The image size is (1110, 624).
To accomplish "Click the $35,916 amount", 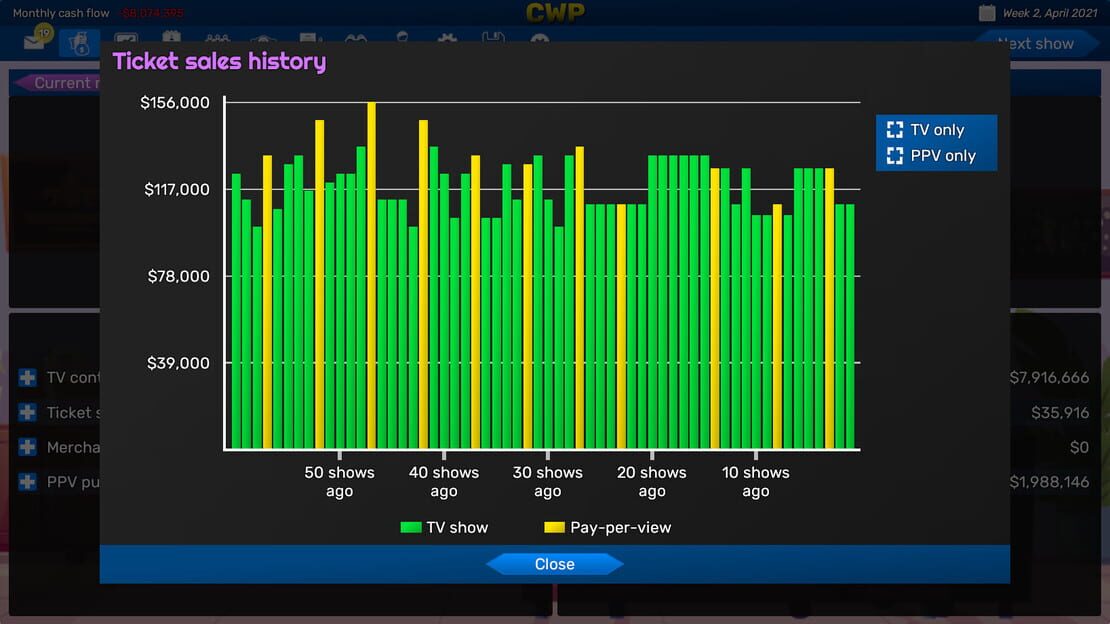I will pos(1060,412).
